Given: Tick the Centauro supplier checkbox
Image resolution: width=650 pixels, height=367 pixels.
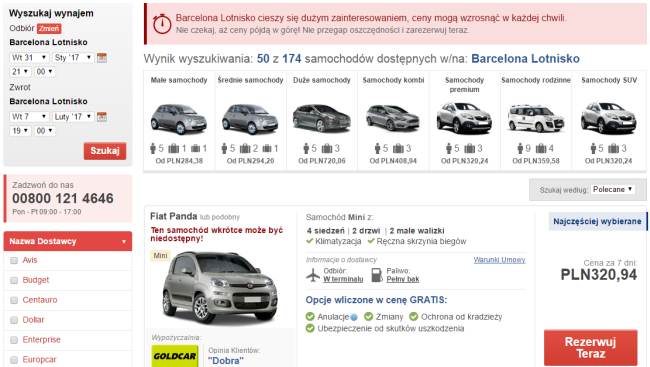Looking at the screenshot, I should pyautogui.click(x=14, y=300).
